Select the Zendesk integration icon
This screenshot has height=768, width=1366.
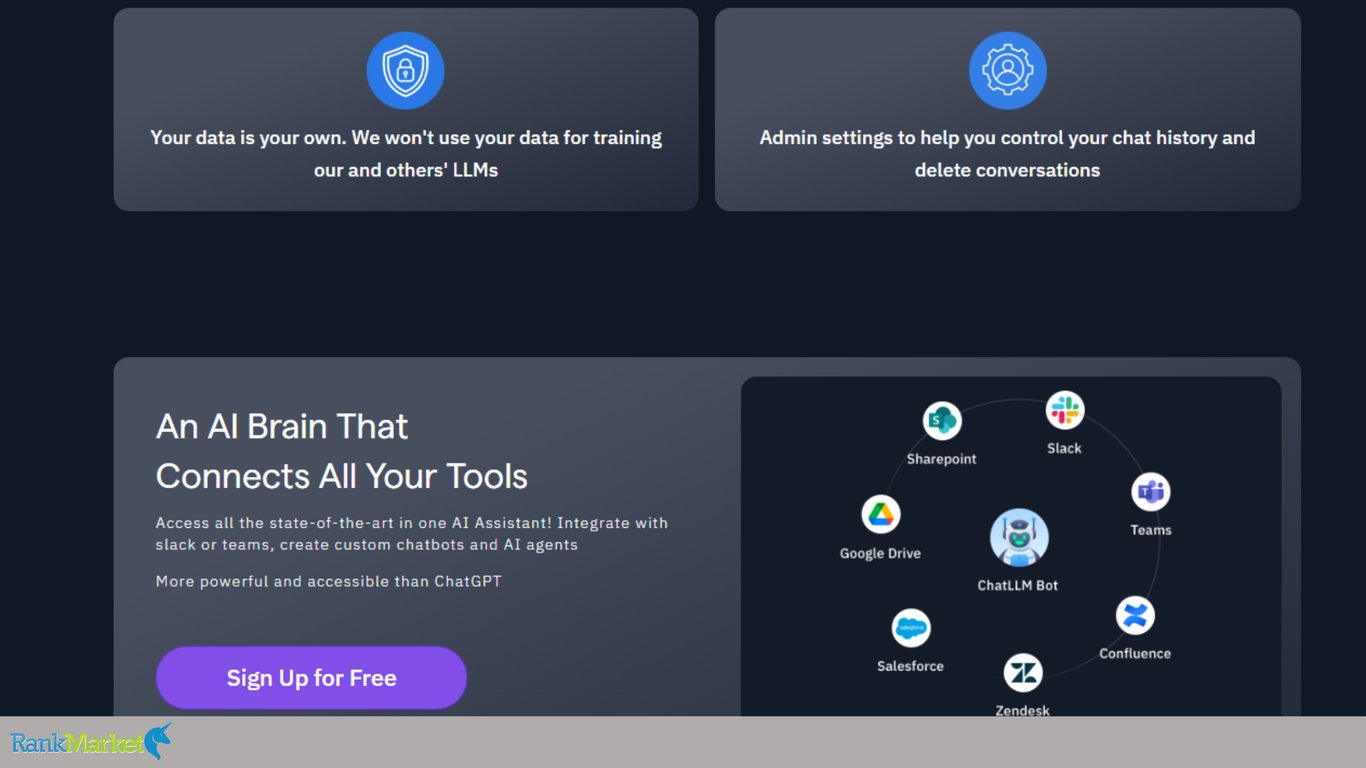[1023, 673]
